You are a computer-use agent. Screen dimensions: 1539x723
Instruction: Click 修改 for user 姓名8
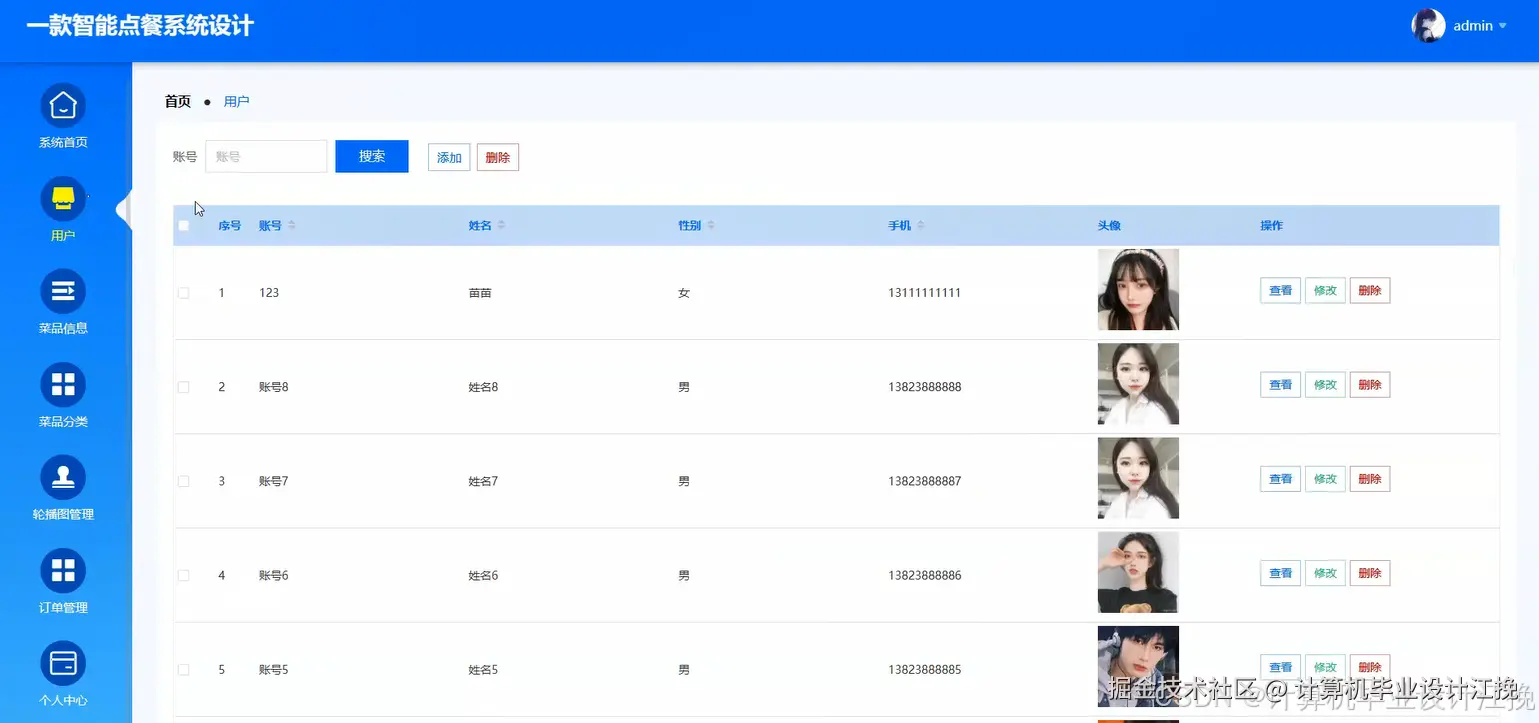pyautogui.click(x=1325, y=384)
